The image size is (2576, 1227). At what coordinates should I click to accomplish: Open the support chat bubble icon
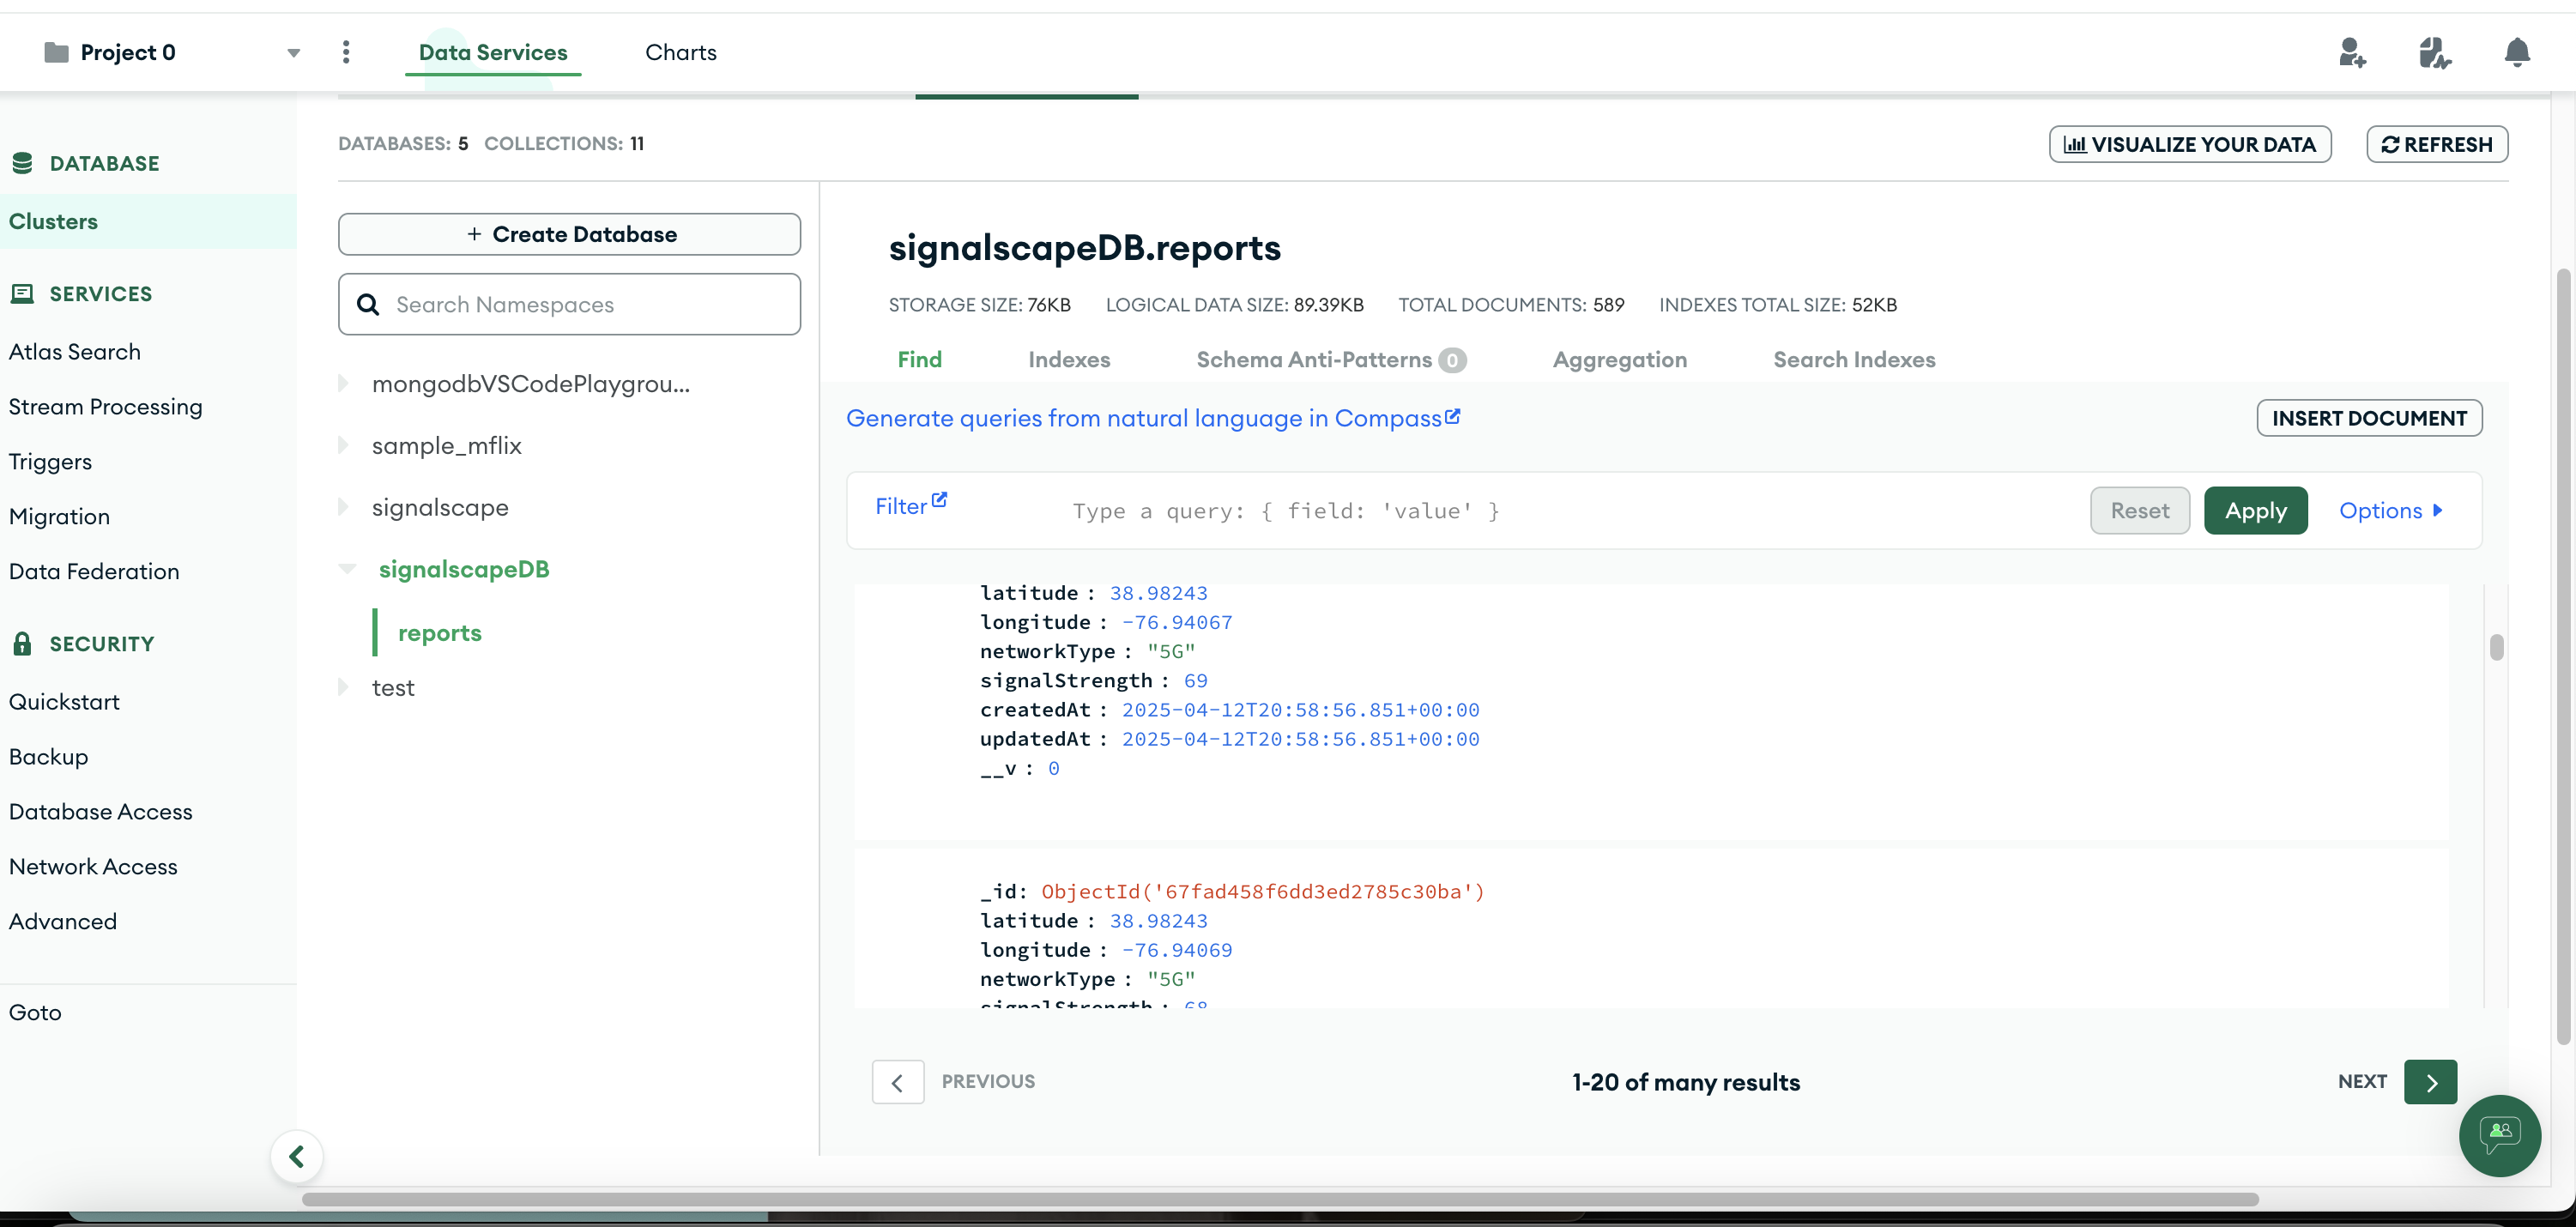click(2499, 1135)
